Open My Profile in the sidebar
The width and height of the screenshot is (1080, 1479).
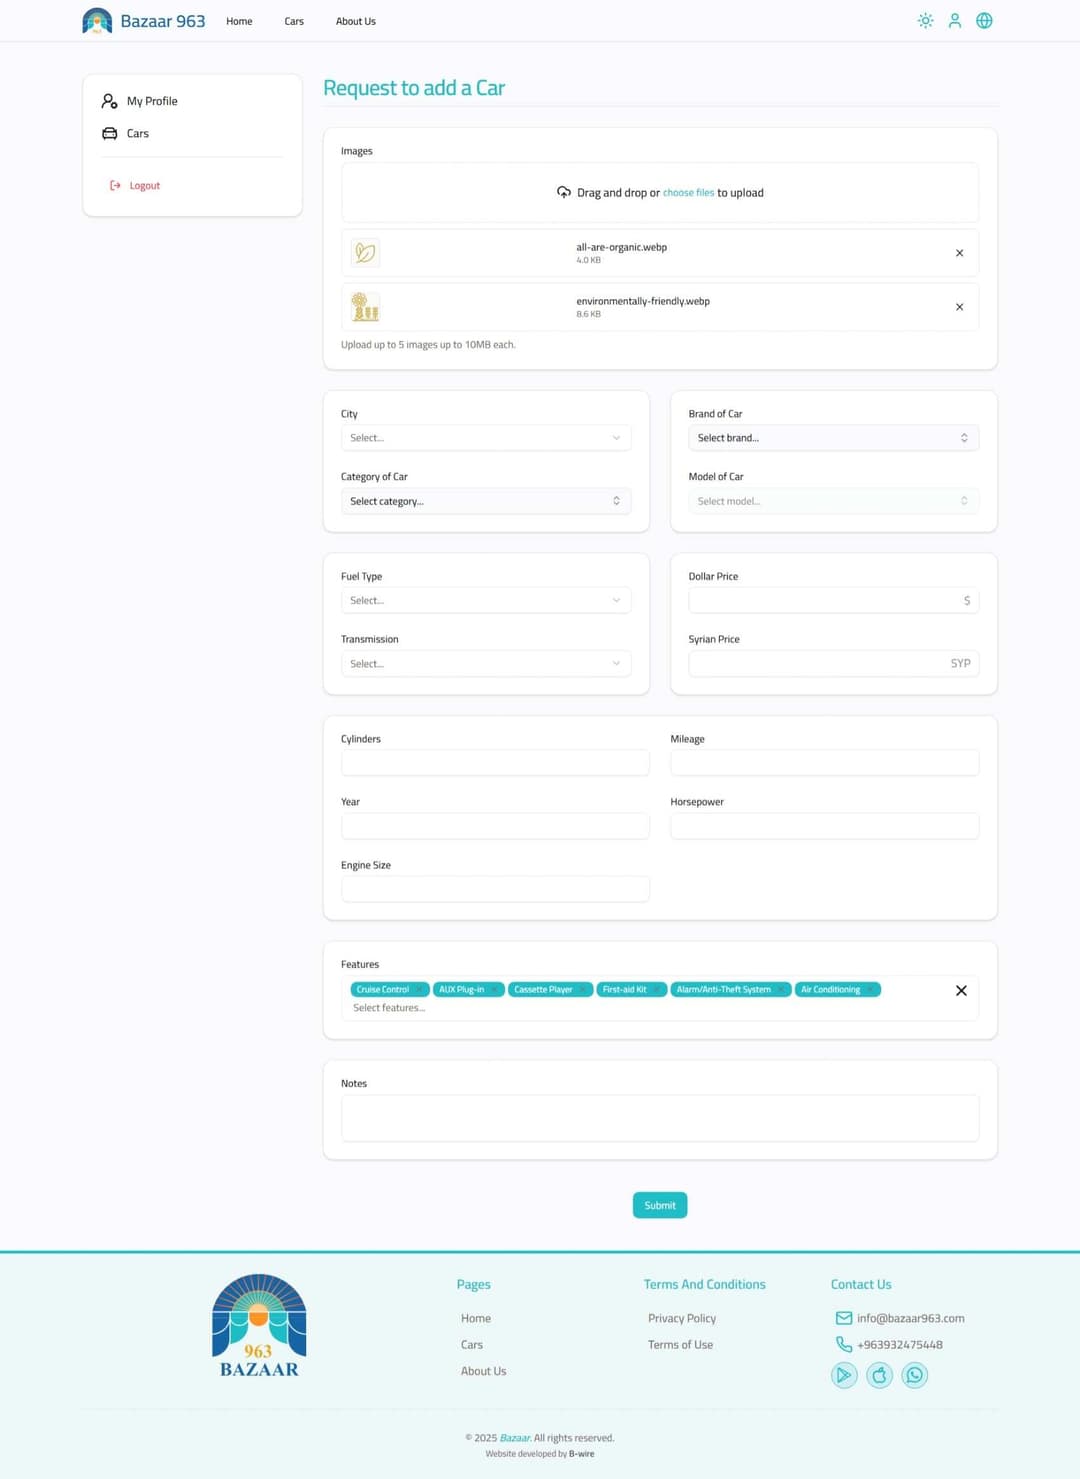pyautogui.click(x=152, y=101)
